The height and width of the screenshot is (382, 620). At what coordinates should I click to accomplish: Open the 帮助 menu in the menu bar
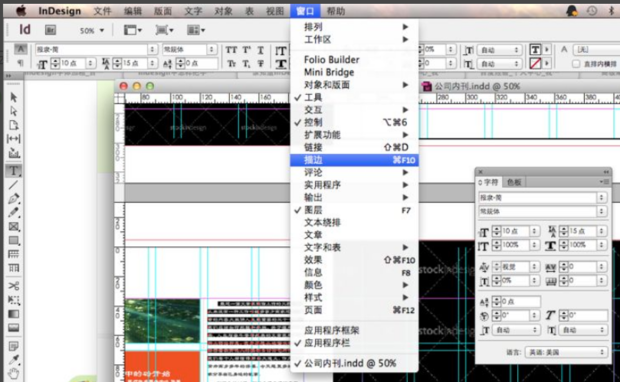336,11
